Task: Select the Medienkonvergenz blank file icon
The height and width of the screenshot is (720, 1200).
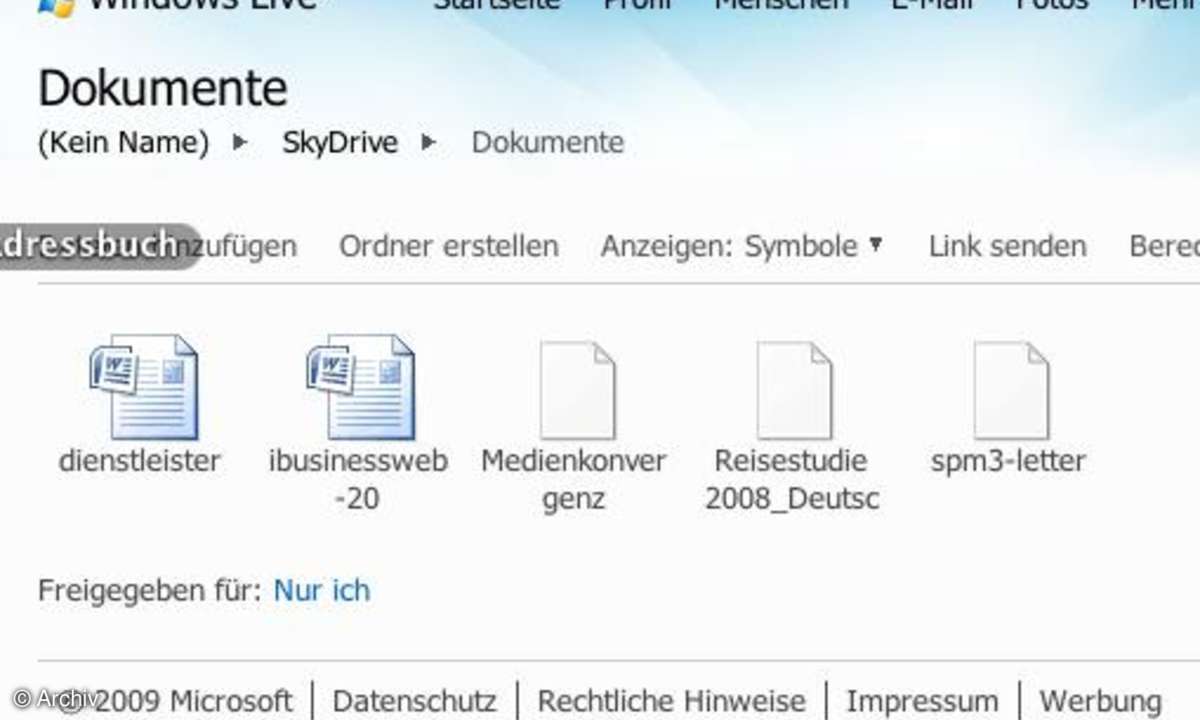Action: [x=577, y=390]
